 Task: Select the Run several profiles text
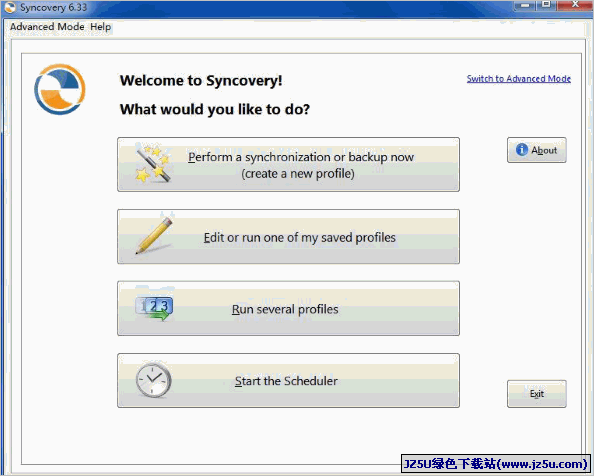(285, 309)
